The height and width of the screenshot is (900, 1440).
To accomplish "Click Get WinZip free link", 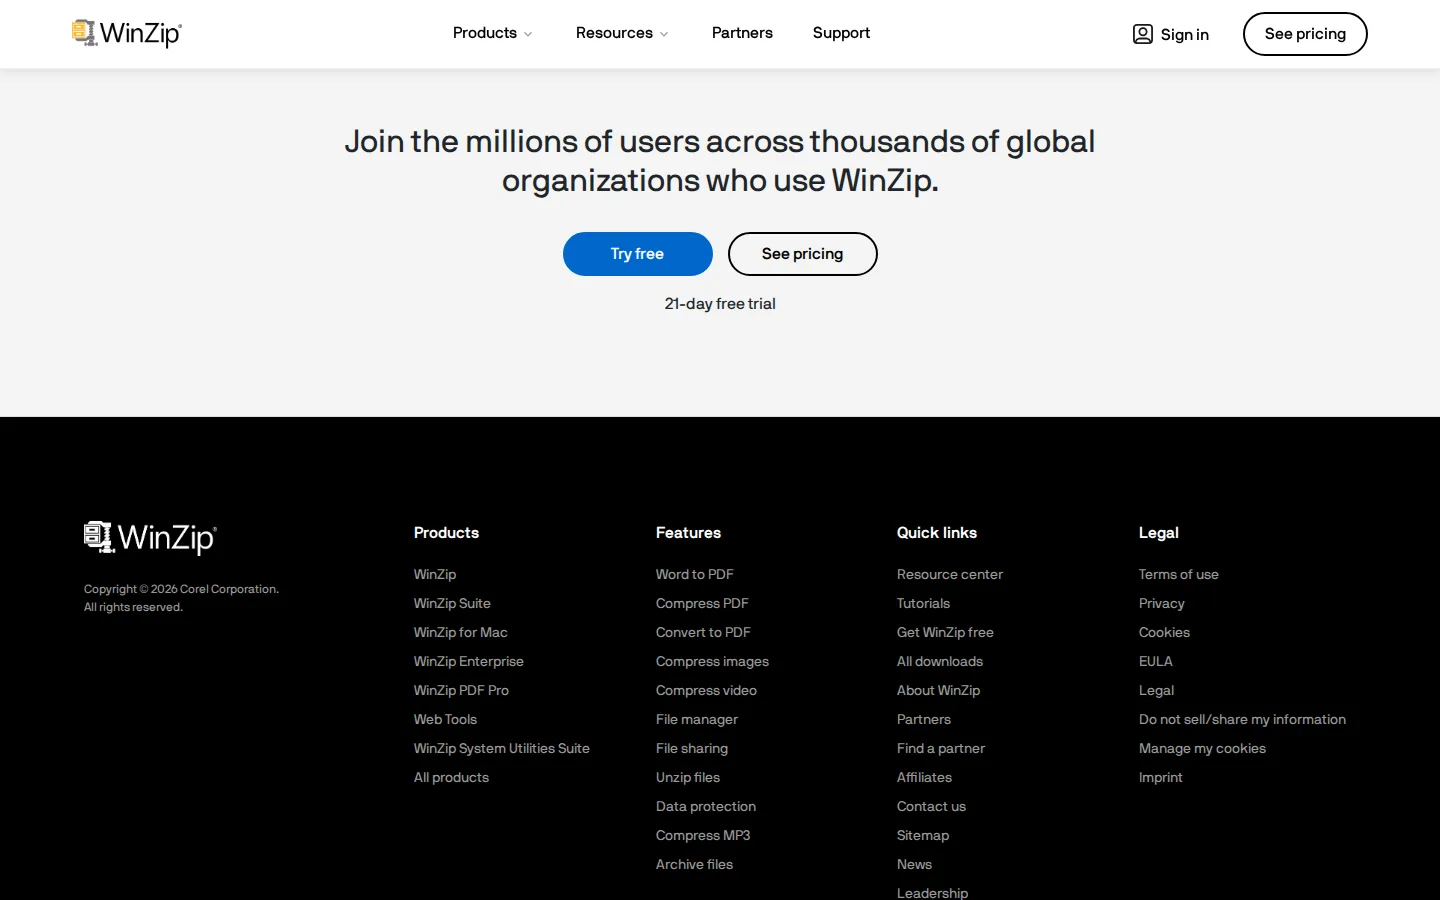I will pos(945,632).
